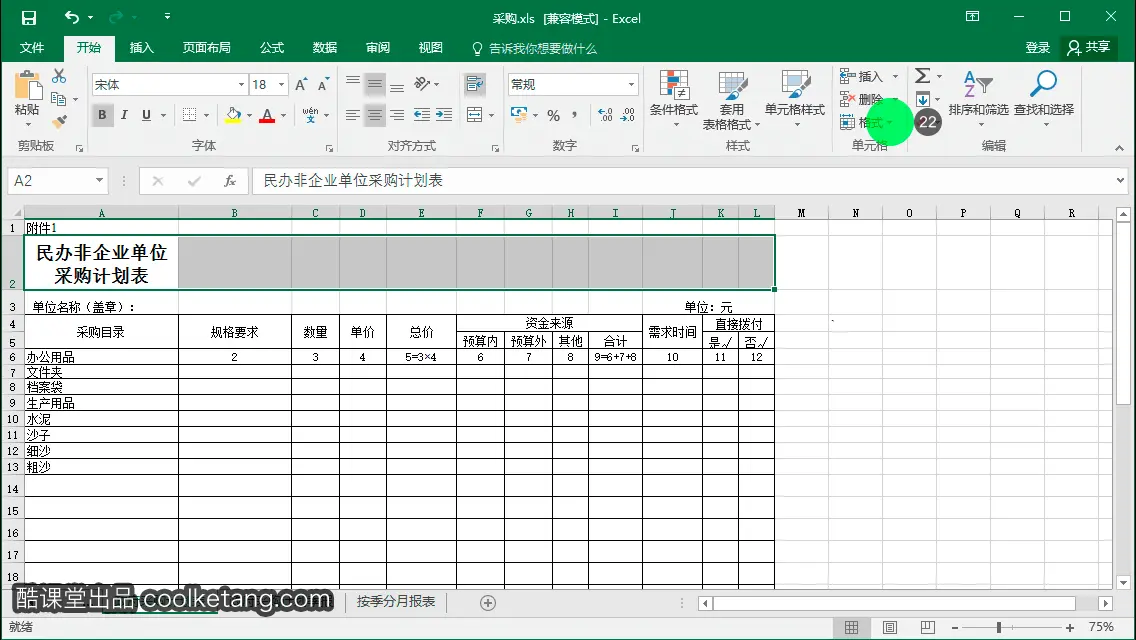Screen dimensions: 1136x640
Task: Toggle align text left
Action: tap(353, 115)
